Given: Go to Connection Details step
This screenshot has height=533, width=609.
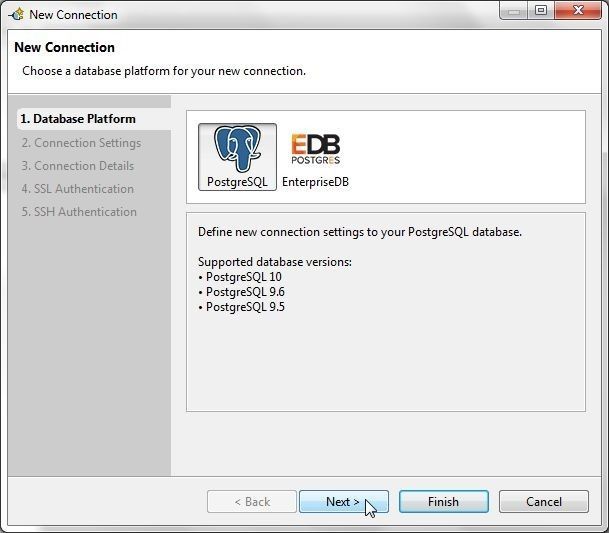Looking at the screenshot, I should tap(78, 166).
